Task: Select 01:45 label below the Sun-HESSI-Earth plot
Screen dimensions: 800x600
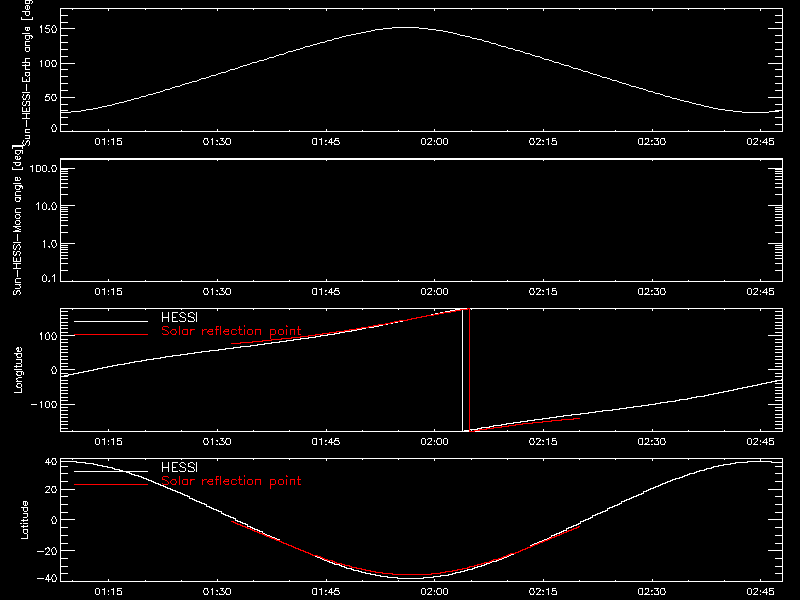Action: [326, 142]
